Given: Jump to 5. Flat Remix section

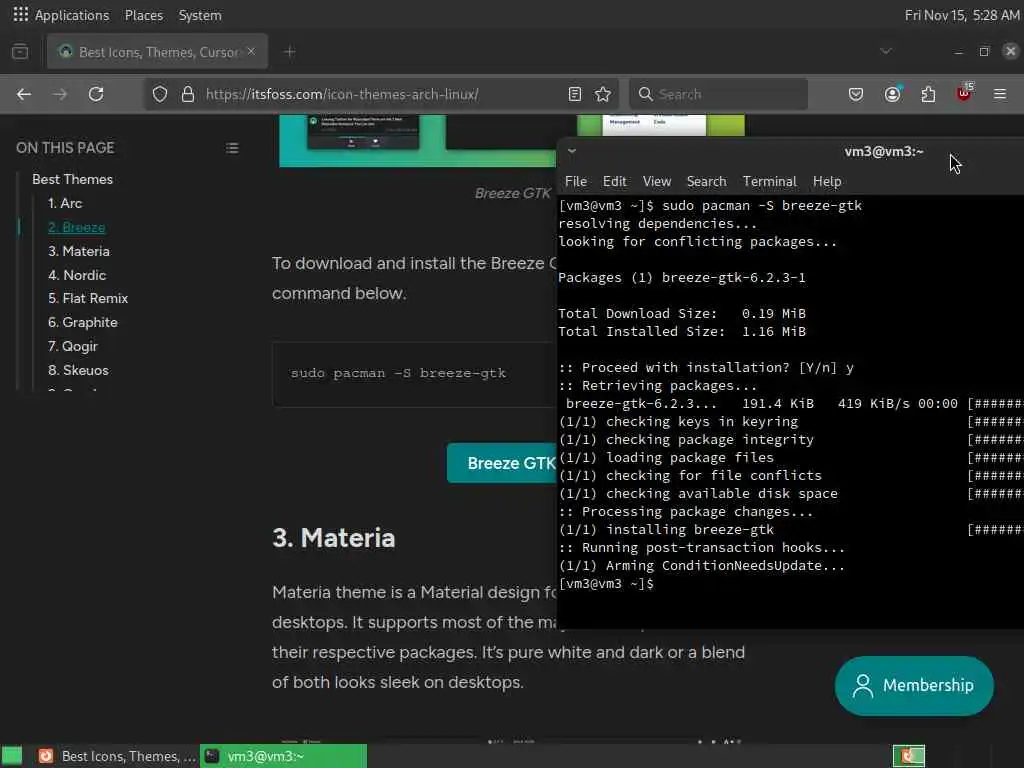Looking at the screenshot, I should tap(88, 298).
